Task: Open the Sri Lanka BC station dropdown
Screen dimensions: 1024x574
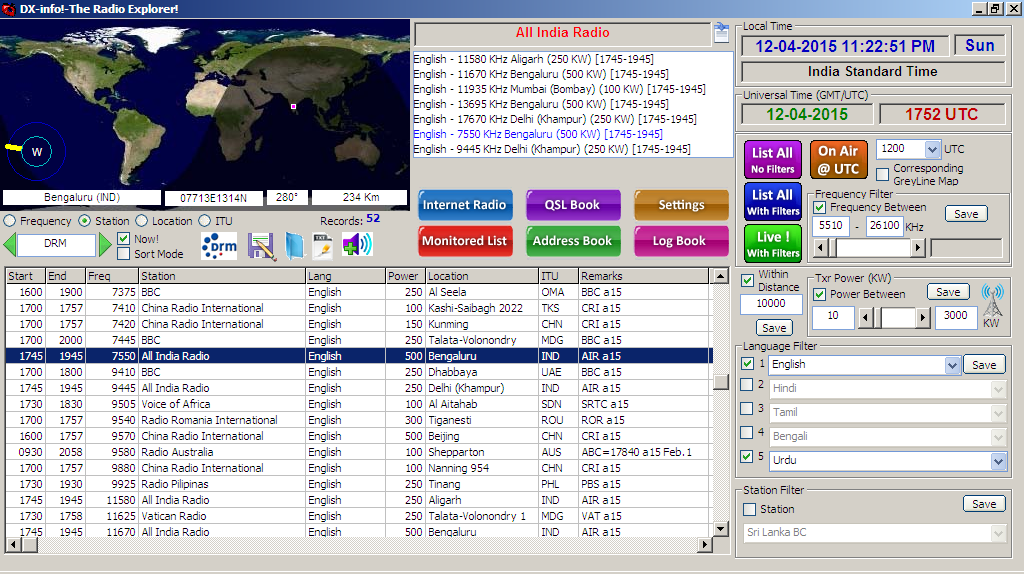Action: click(x=998, y=533)
